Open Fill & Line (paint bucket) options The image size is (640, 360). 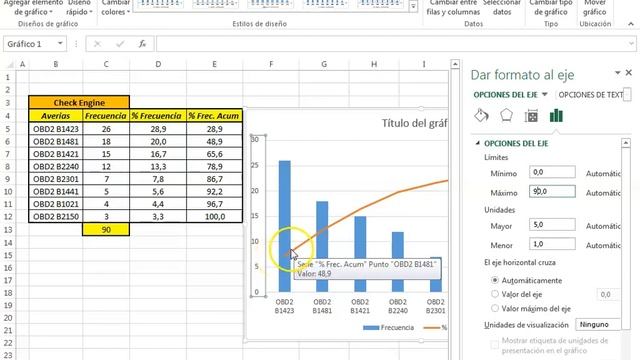point(482,116)
